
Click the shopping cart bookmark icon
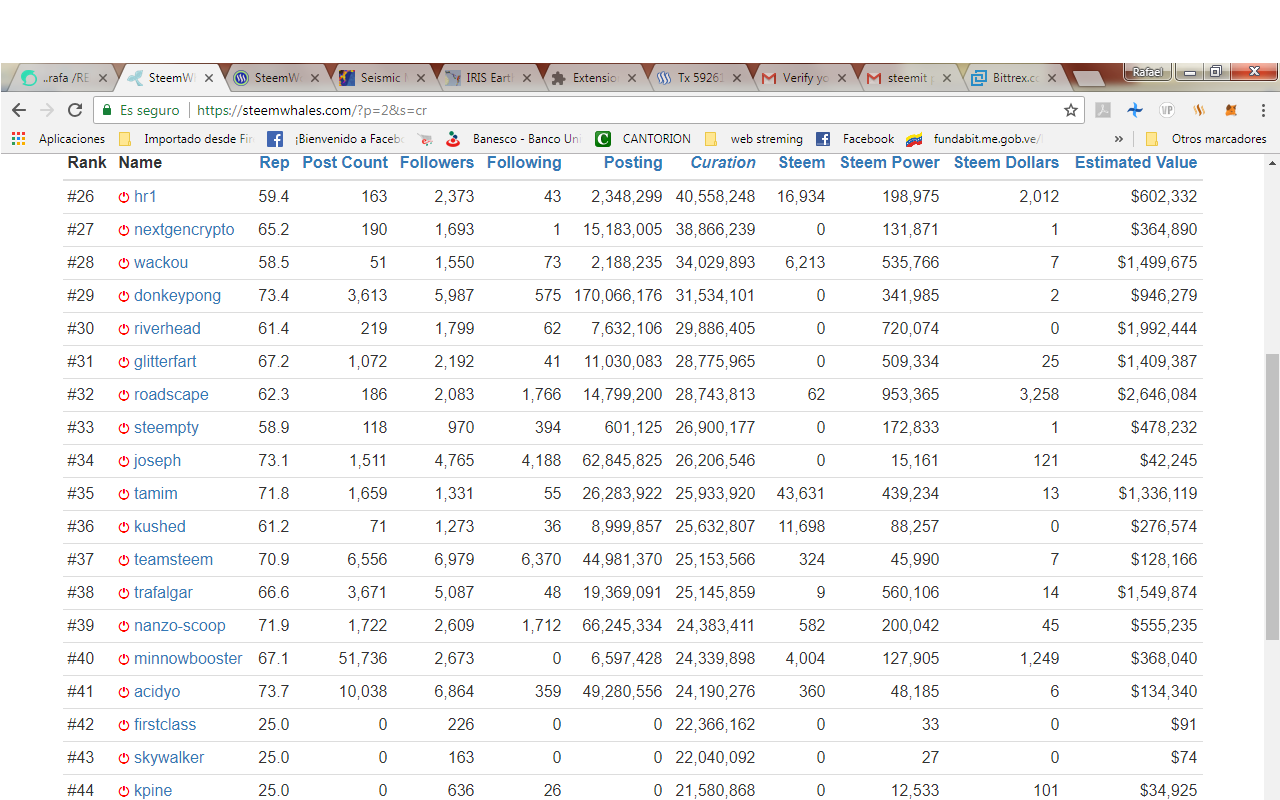pyautogui.click(x=425, y=139)
